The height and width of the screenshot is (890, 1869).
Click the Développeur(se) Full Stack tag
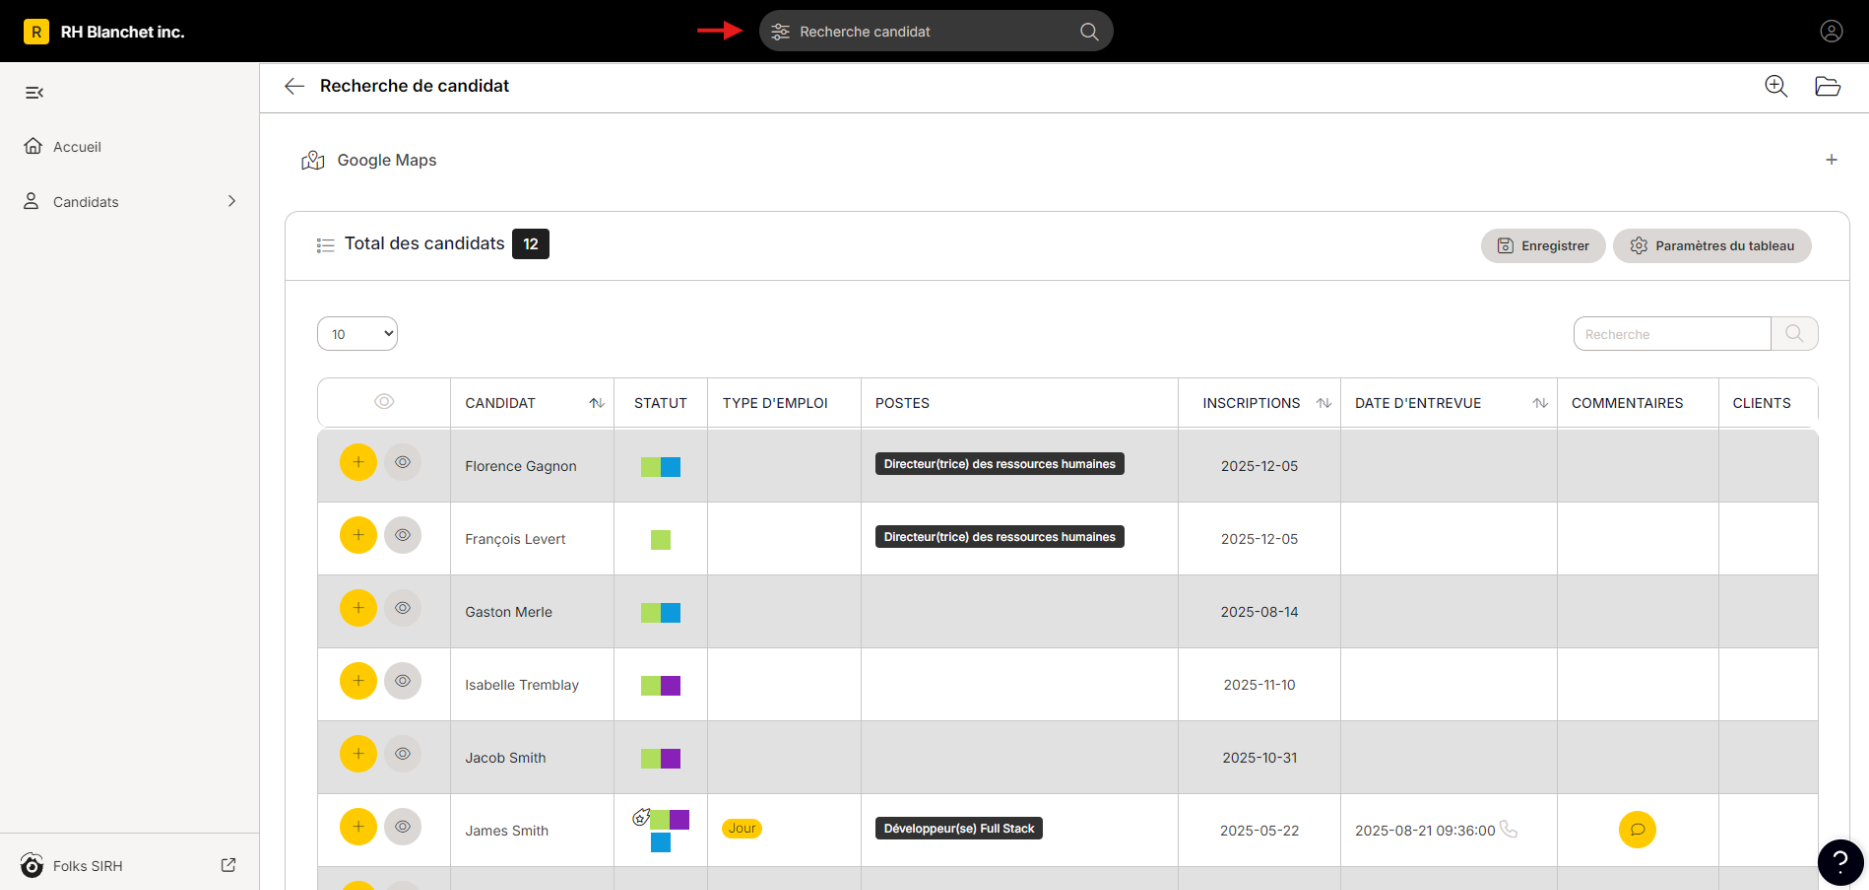pyautogui.click(x=959, y=829)
